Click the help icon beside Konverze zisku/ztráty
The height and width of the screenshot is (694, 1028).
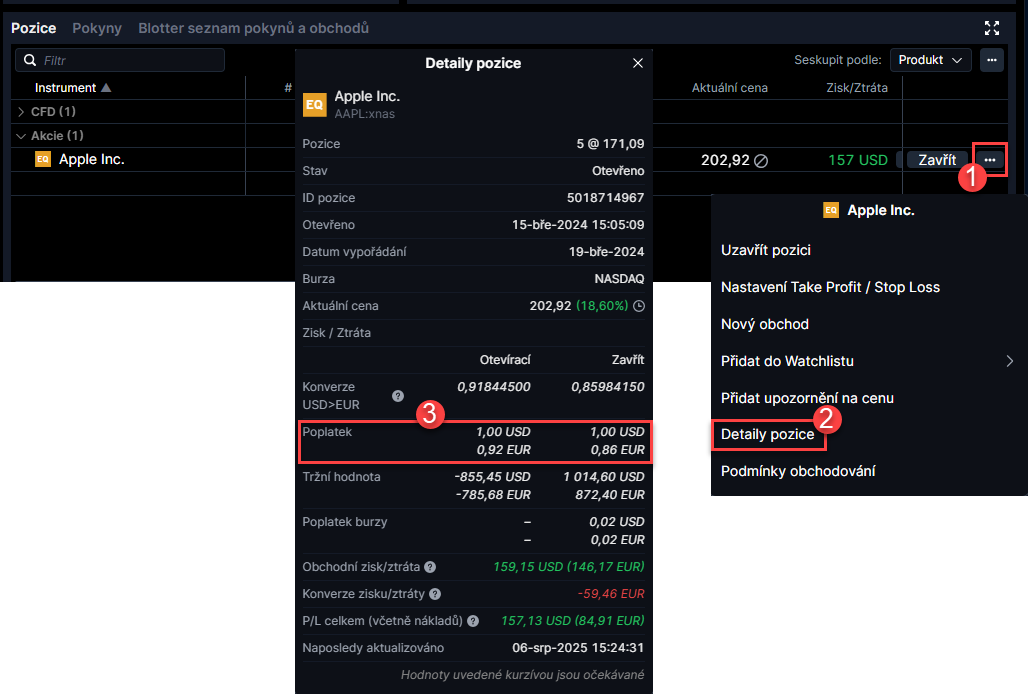(435, 594)
